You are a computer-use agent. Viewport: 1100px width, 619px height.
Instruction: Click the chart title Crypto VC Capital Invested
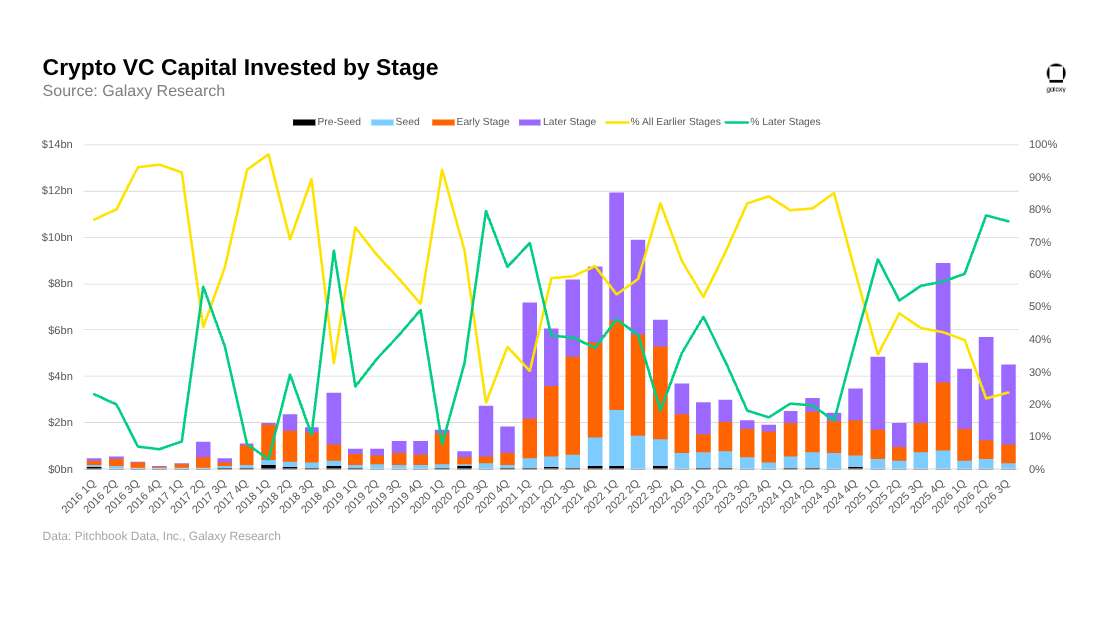click(x=240, y=67)
